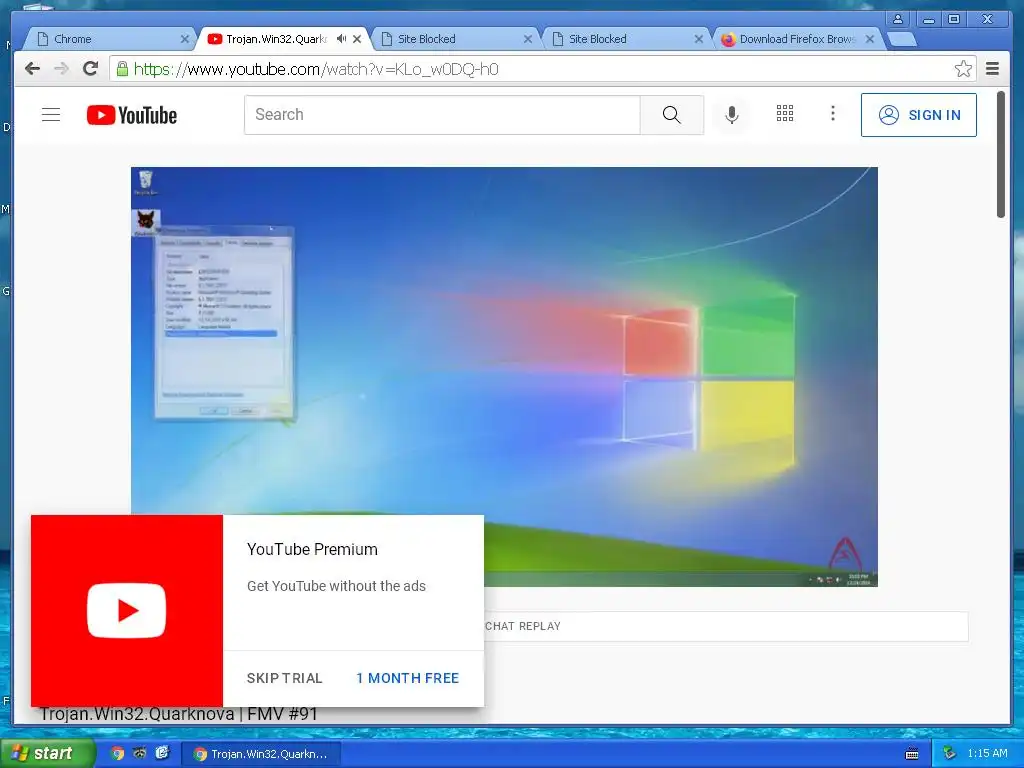Click the YouTube Premium heading text
The width and height of the screenshot is (1024, 768).
coord(312,549)
